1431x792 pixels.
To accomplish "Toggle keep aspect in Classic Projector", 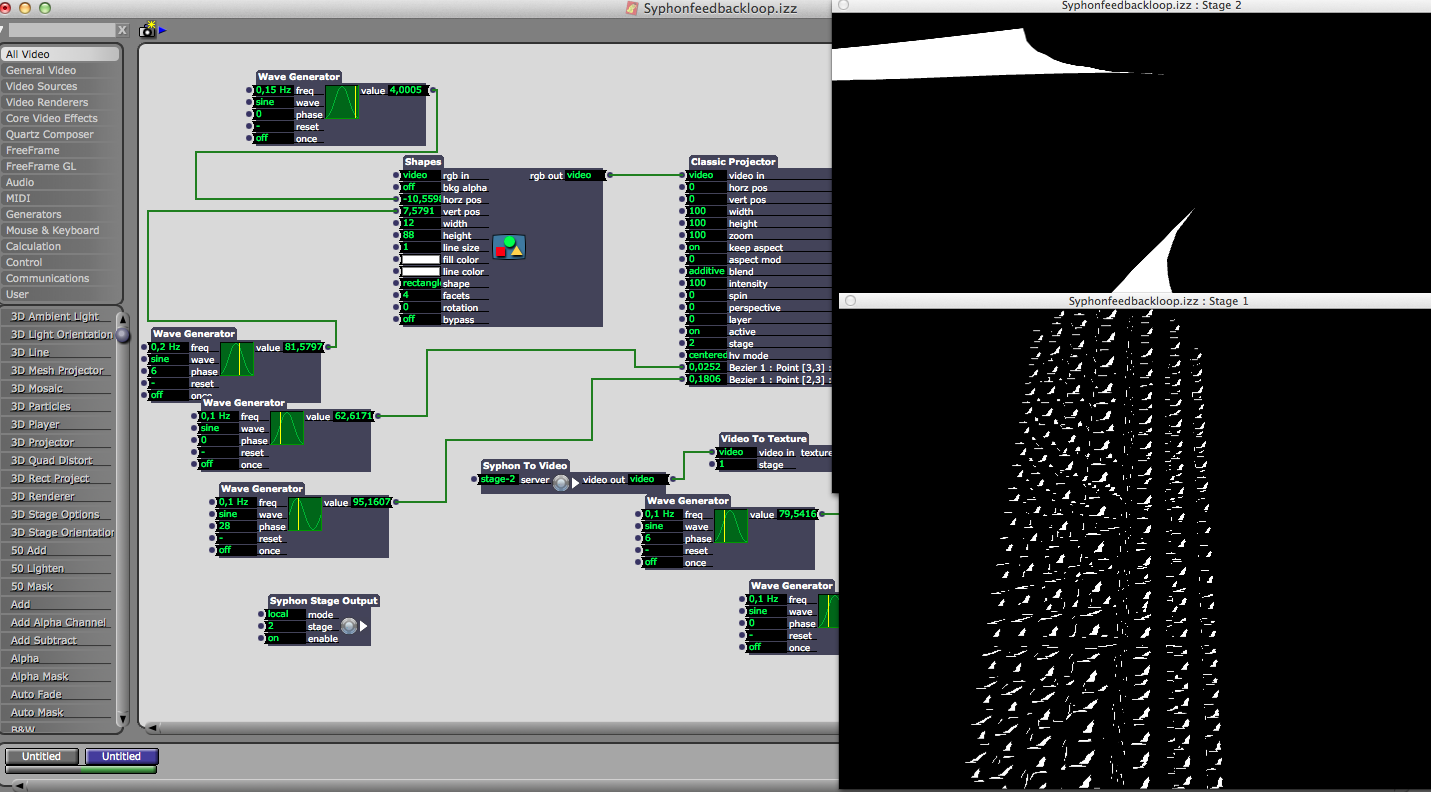I will [706, 247].
